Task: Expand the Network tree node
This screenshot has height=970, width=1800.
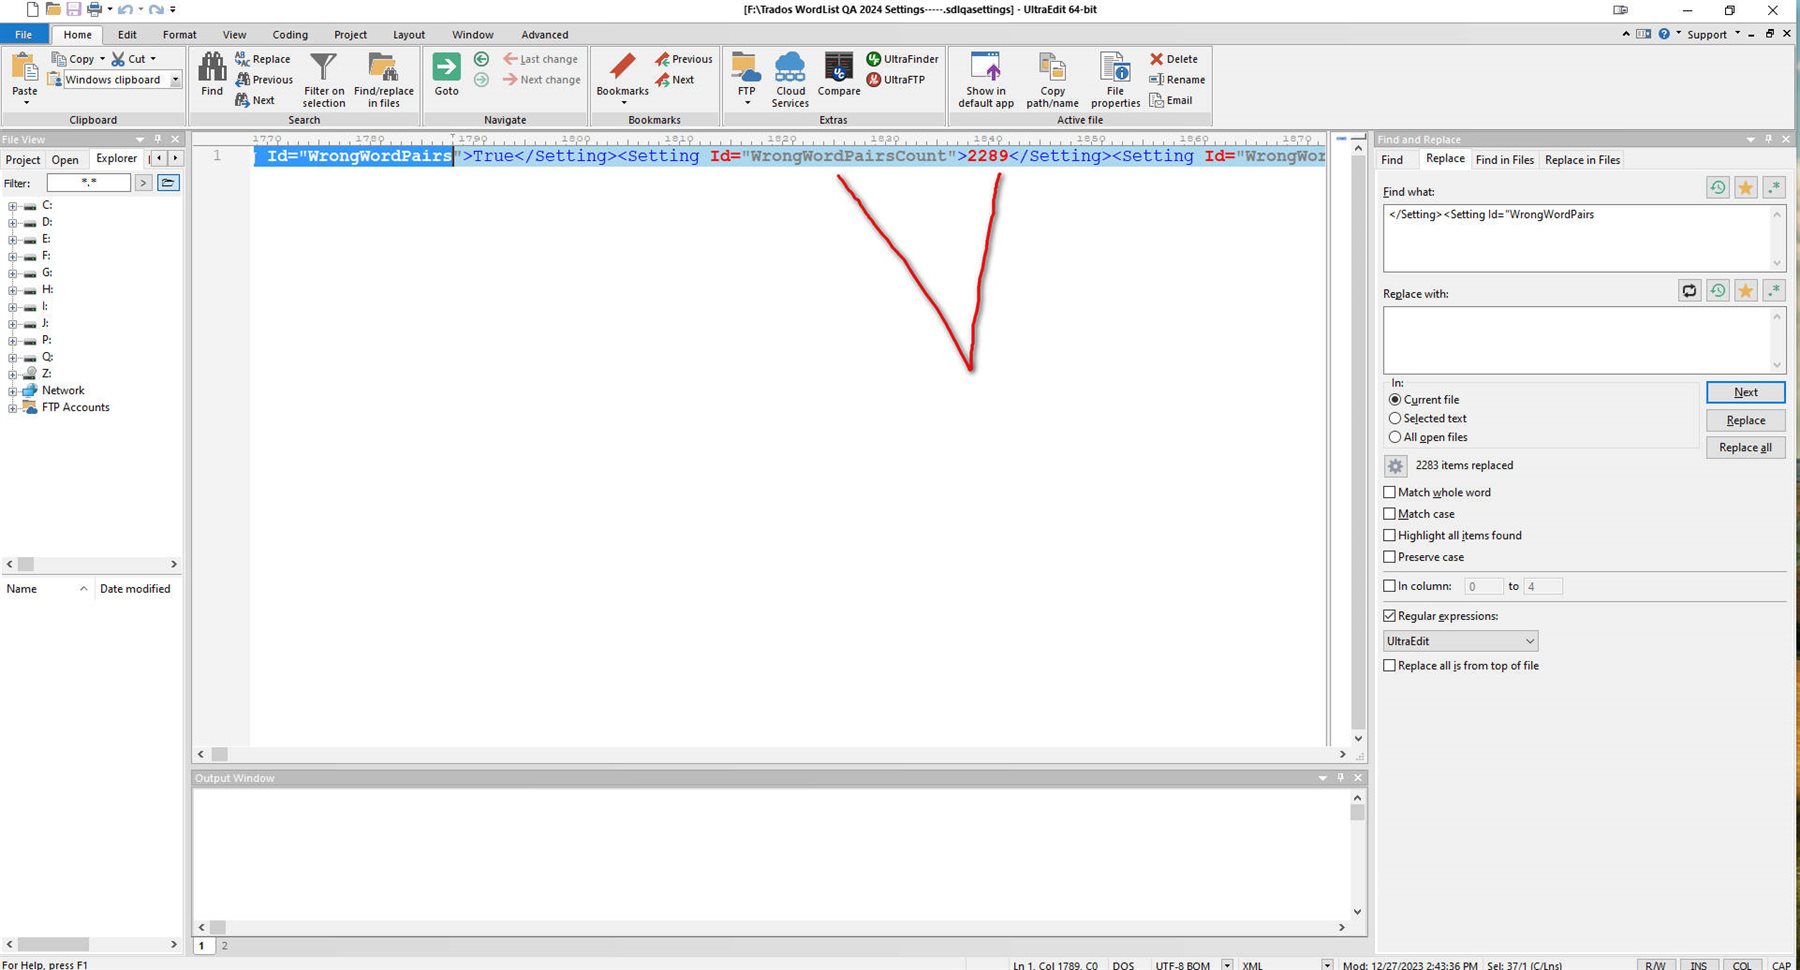Action: [x=13, y=391]
